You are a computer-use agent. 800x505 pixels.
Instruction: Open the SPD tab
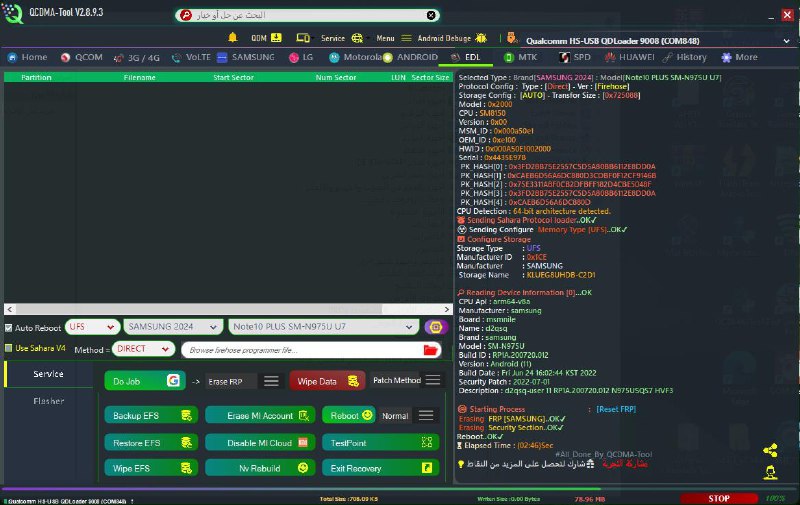575,57
